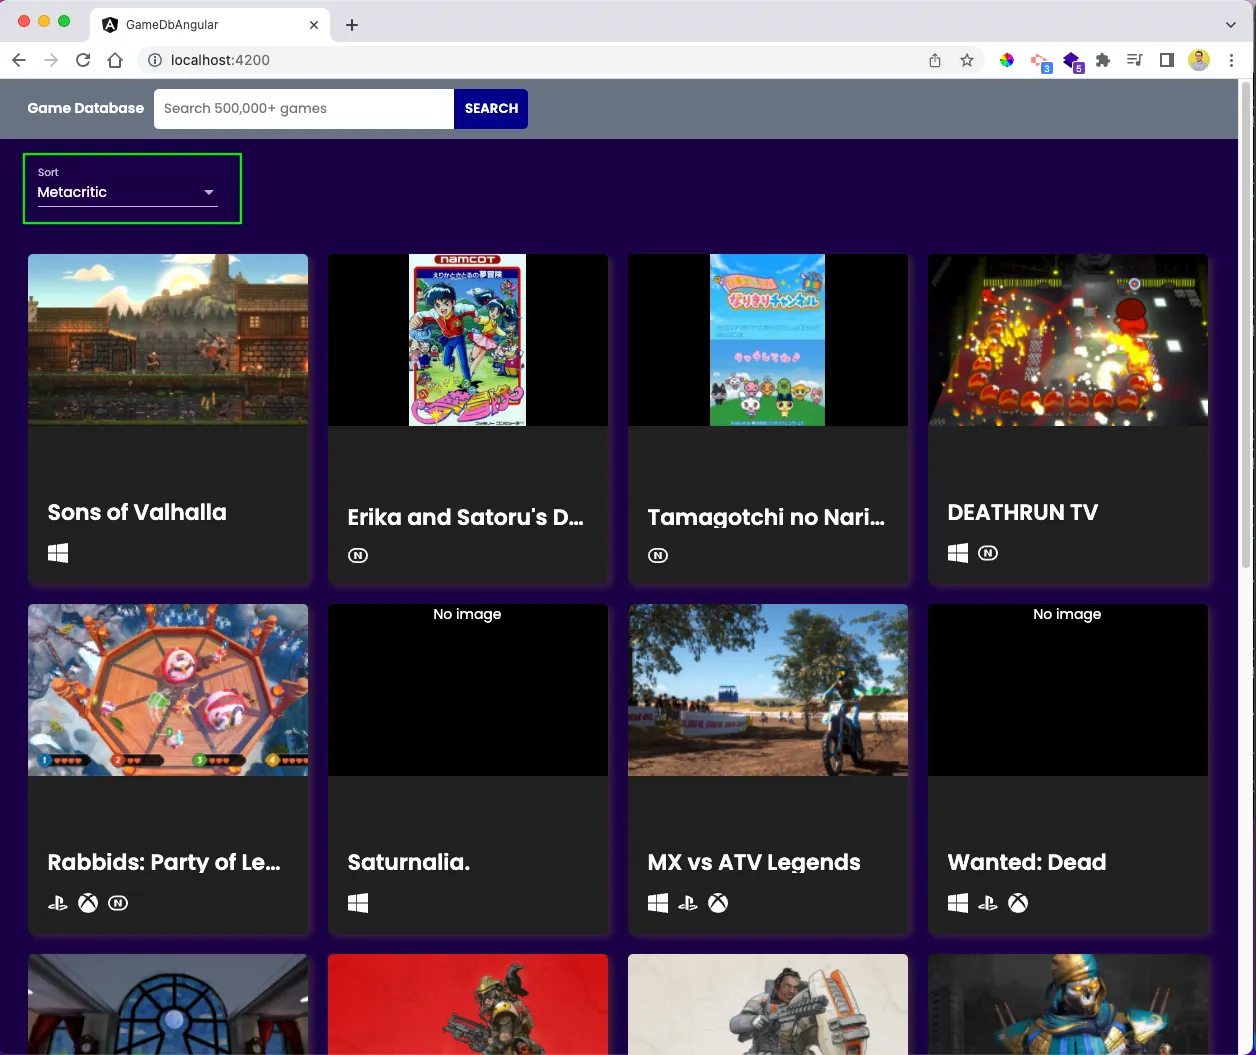Click the Wanted: Dead title

tap(1027, 862)
